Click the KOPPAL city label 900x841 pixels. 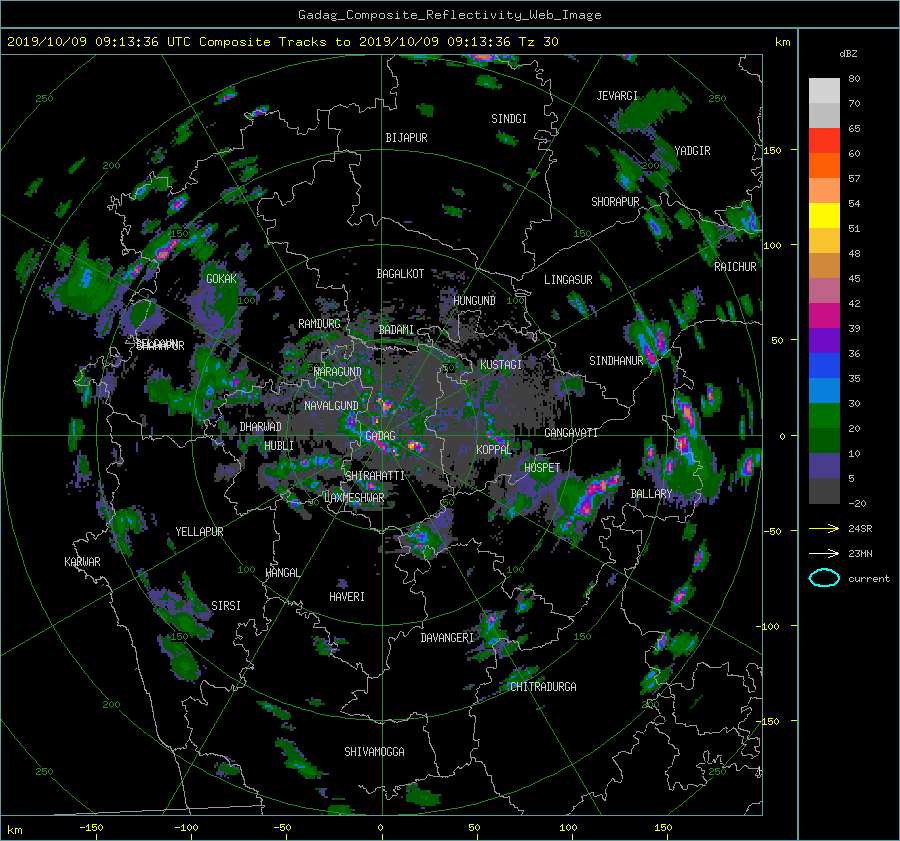pos(494,450)
